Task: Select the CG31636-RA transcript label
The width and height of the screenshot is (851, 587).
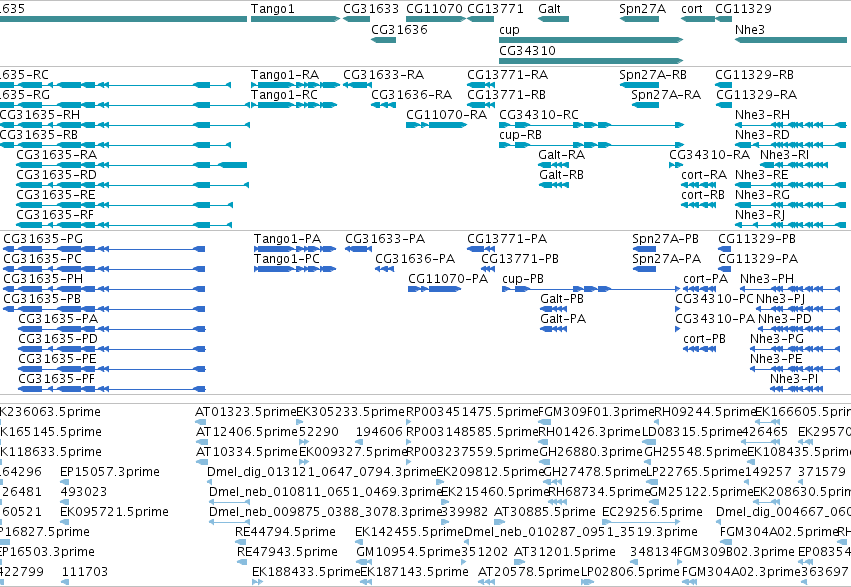Action: 411,95
